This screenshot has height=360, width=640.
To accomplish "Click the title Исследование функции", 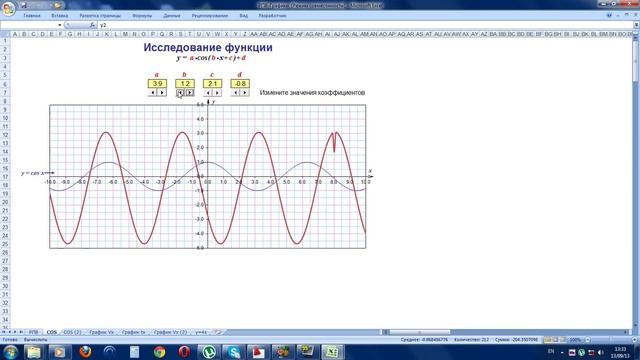I will 208,47.
